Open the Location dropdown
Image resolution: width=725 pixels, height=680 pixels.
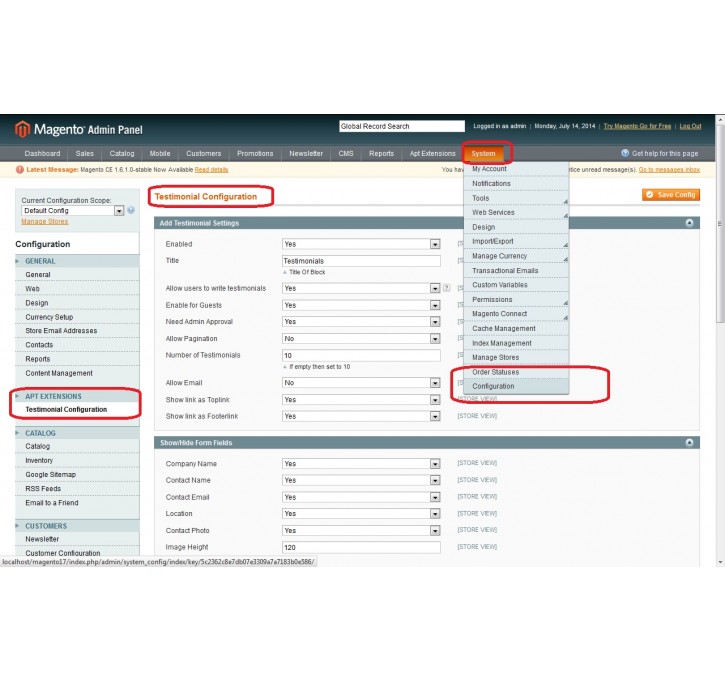[x=361, y=514]
